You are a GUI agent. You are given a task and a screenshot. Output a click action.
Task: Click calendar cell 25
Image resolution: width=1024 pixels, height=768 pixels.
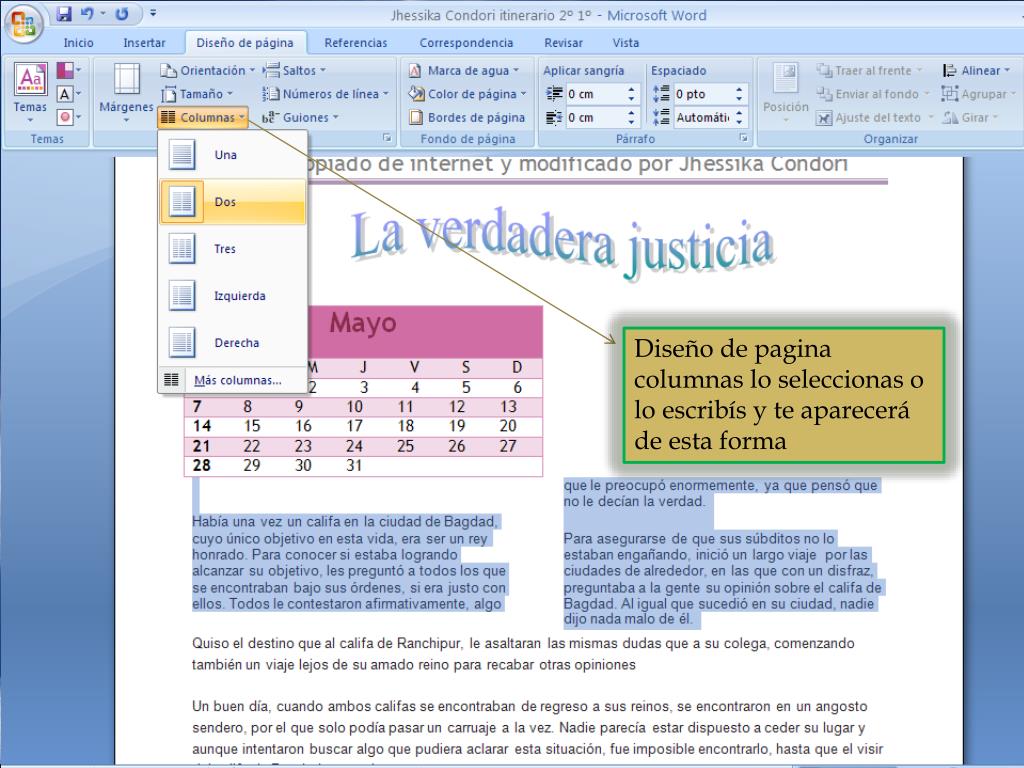point(406,446)
